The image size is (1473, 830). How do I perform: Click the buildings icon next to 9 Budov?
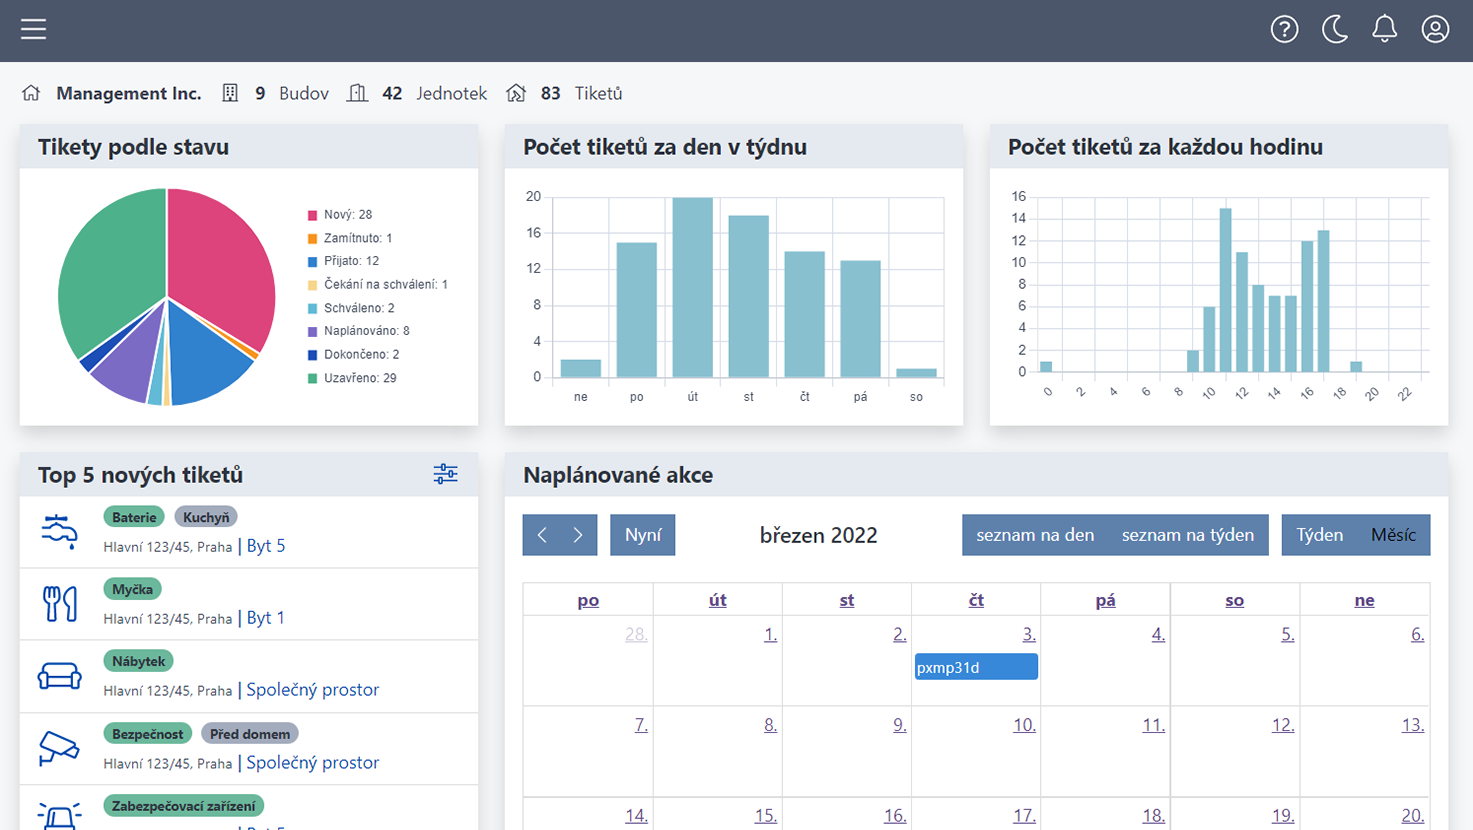tap(230, 93)
